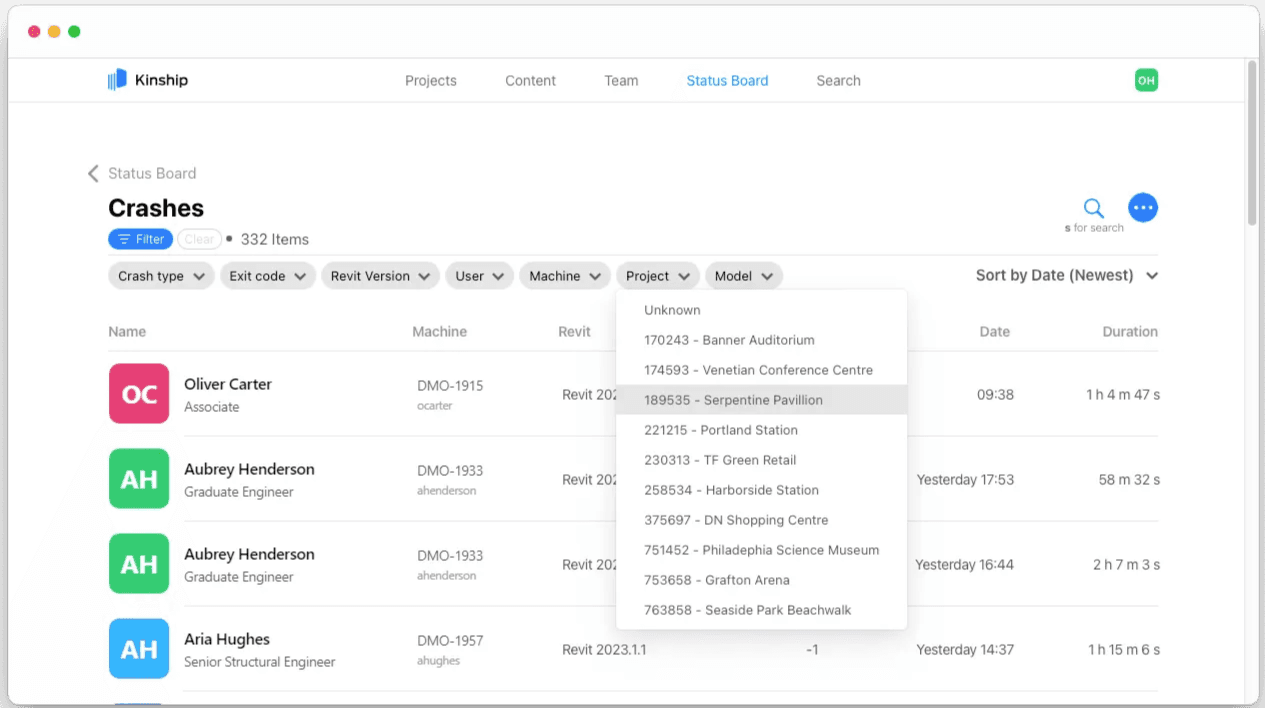This screenshot has height=708, width=1265.
Task: Click duration 2 h 7 m 3 s
Action: tap(1126, 565)
